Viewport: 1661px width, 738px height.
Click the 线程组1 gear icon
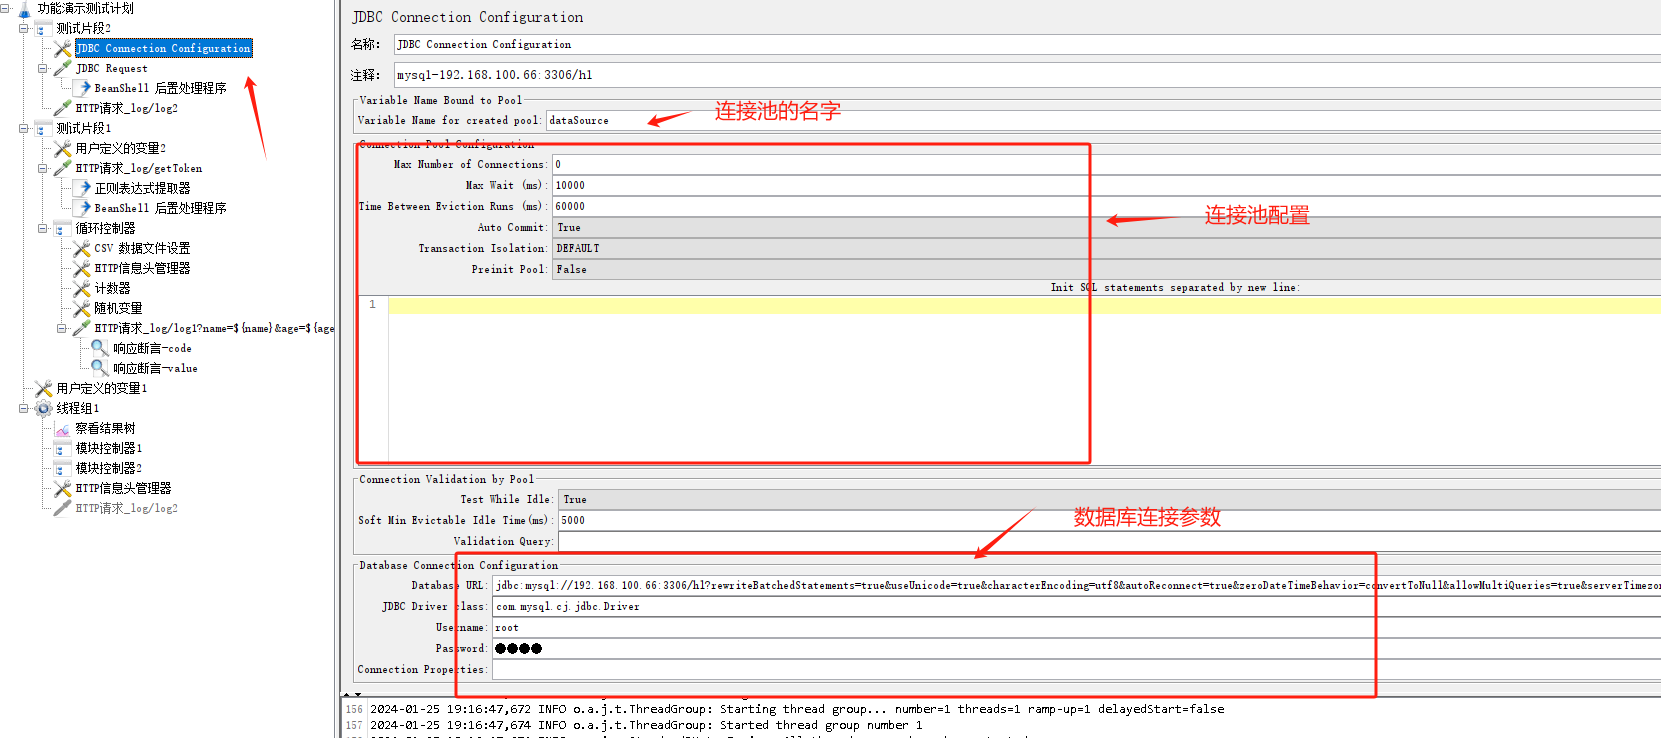(x=44, y=408)
